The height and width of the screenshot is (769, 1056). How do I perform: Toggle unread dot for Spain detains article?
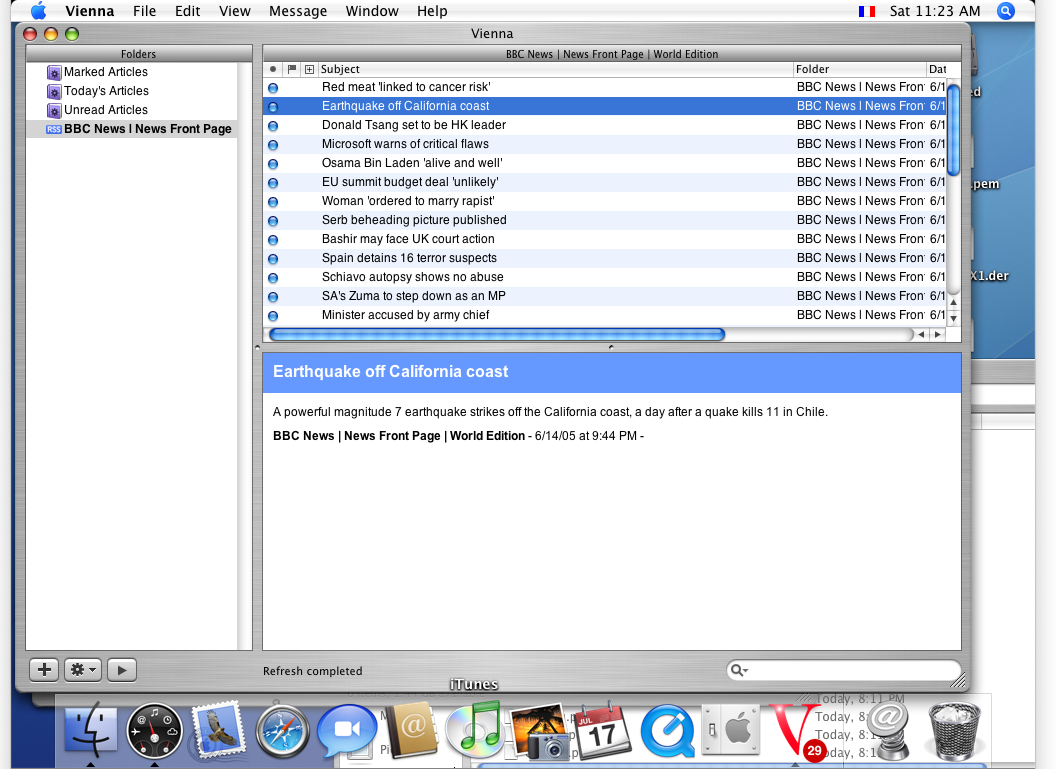pyautogui.click(x=273, y=259)
